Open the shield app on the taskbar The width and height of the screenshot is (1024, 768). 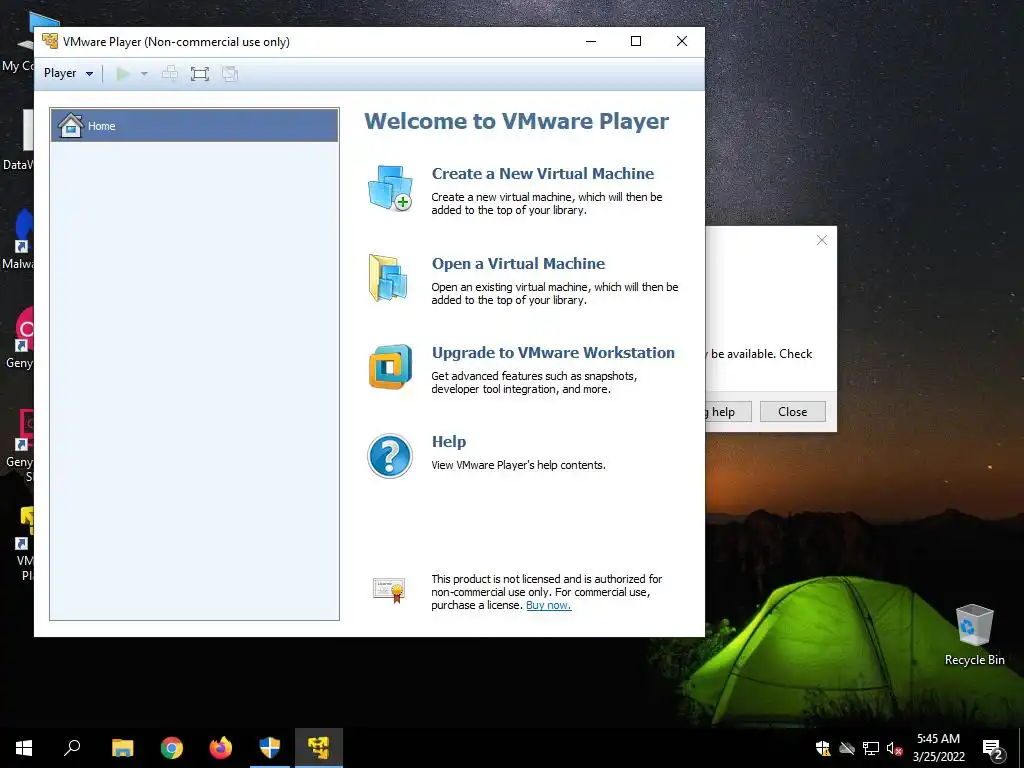(x=270, y=748)
